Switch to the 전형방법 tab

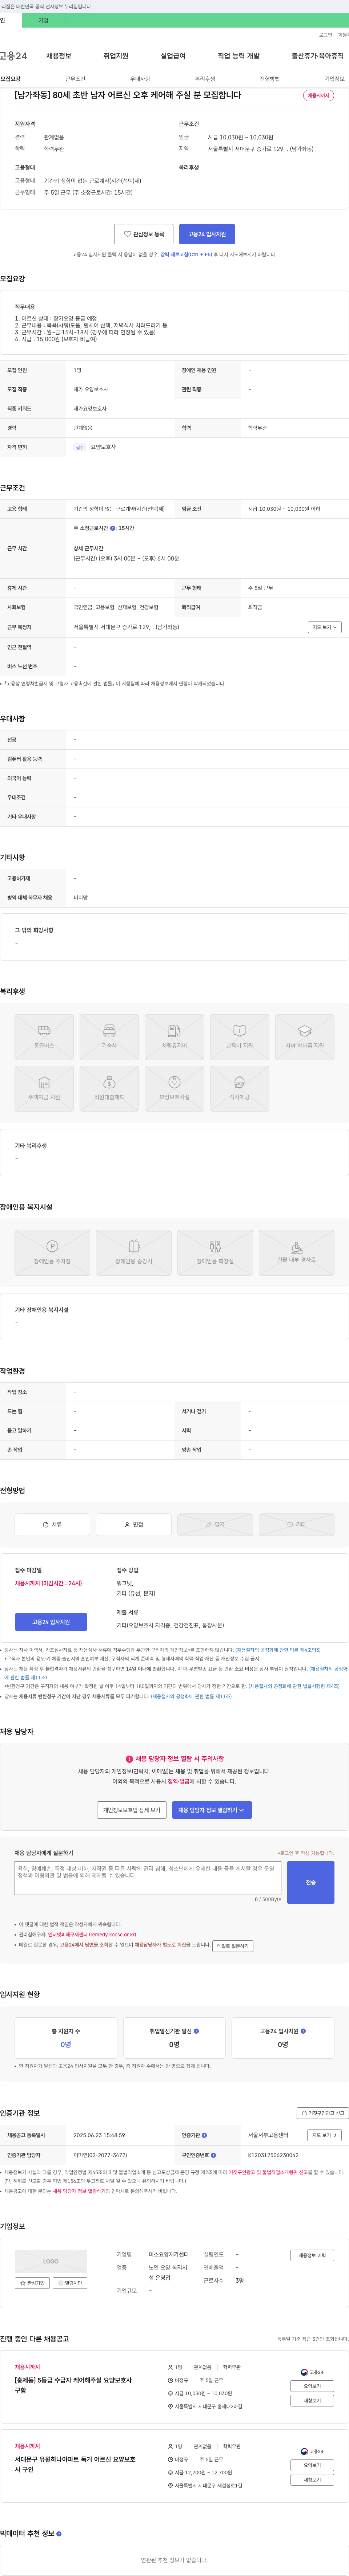coord(270,79)
